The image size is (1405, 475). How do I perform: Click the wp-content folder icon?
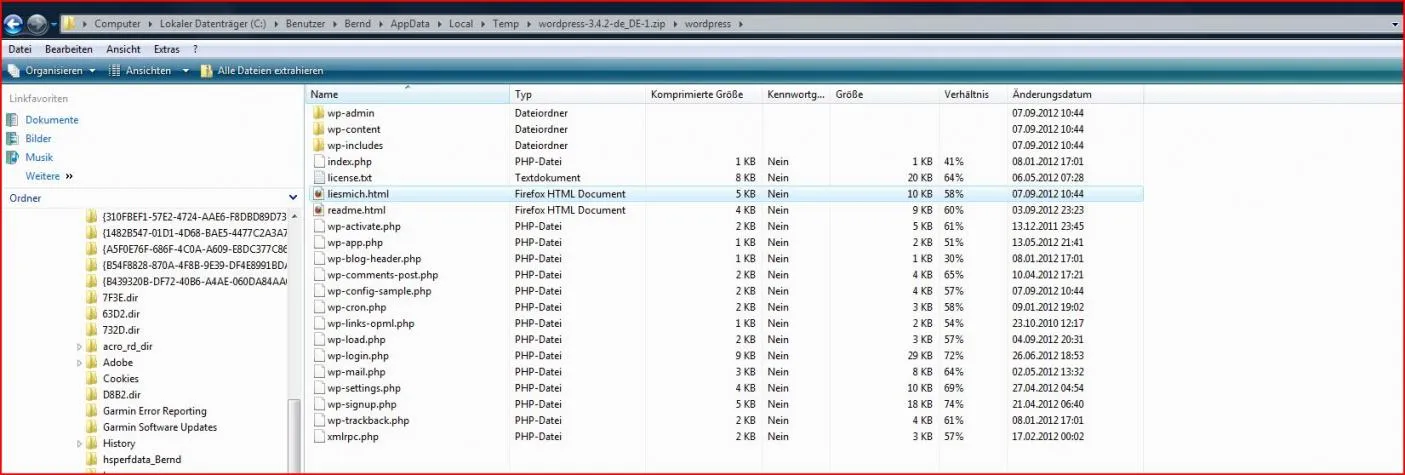point(319,129)
